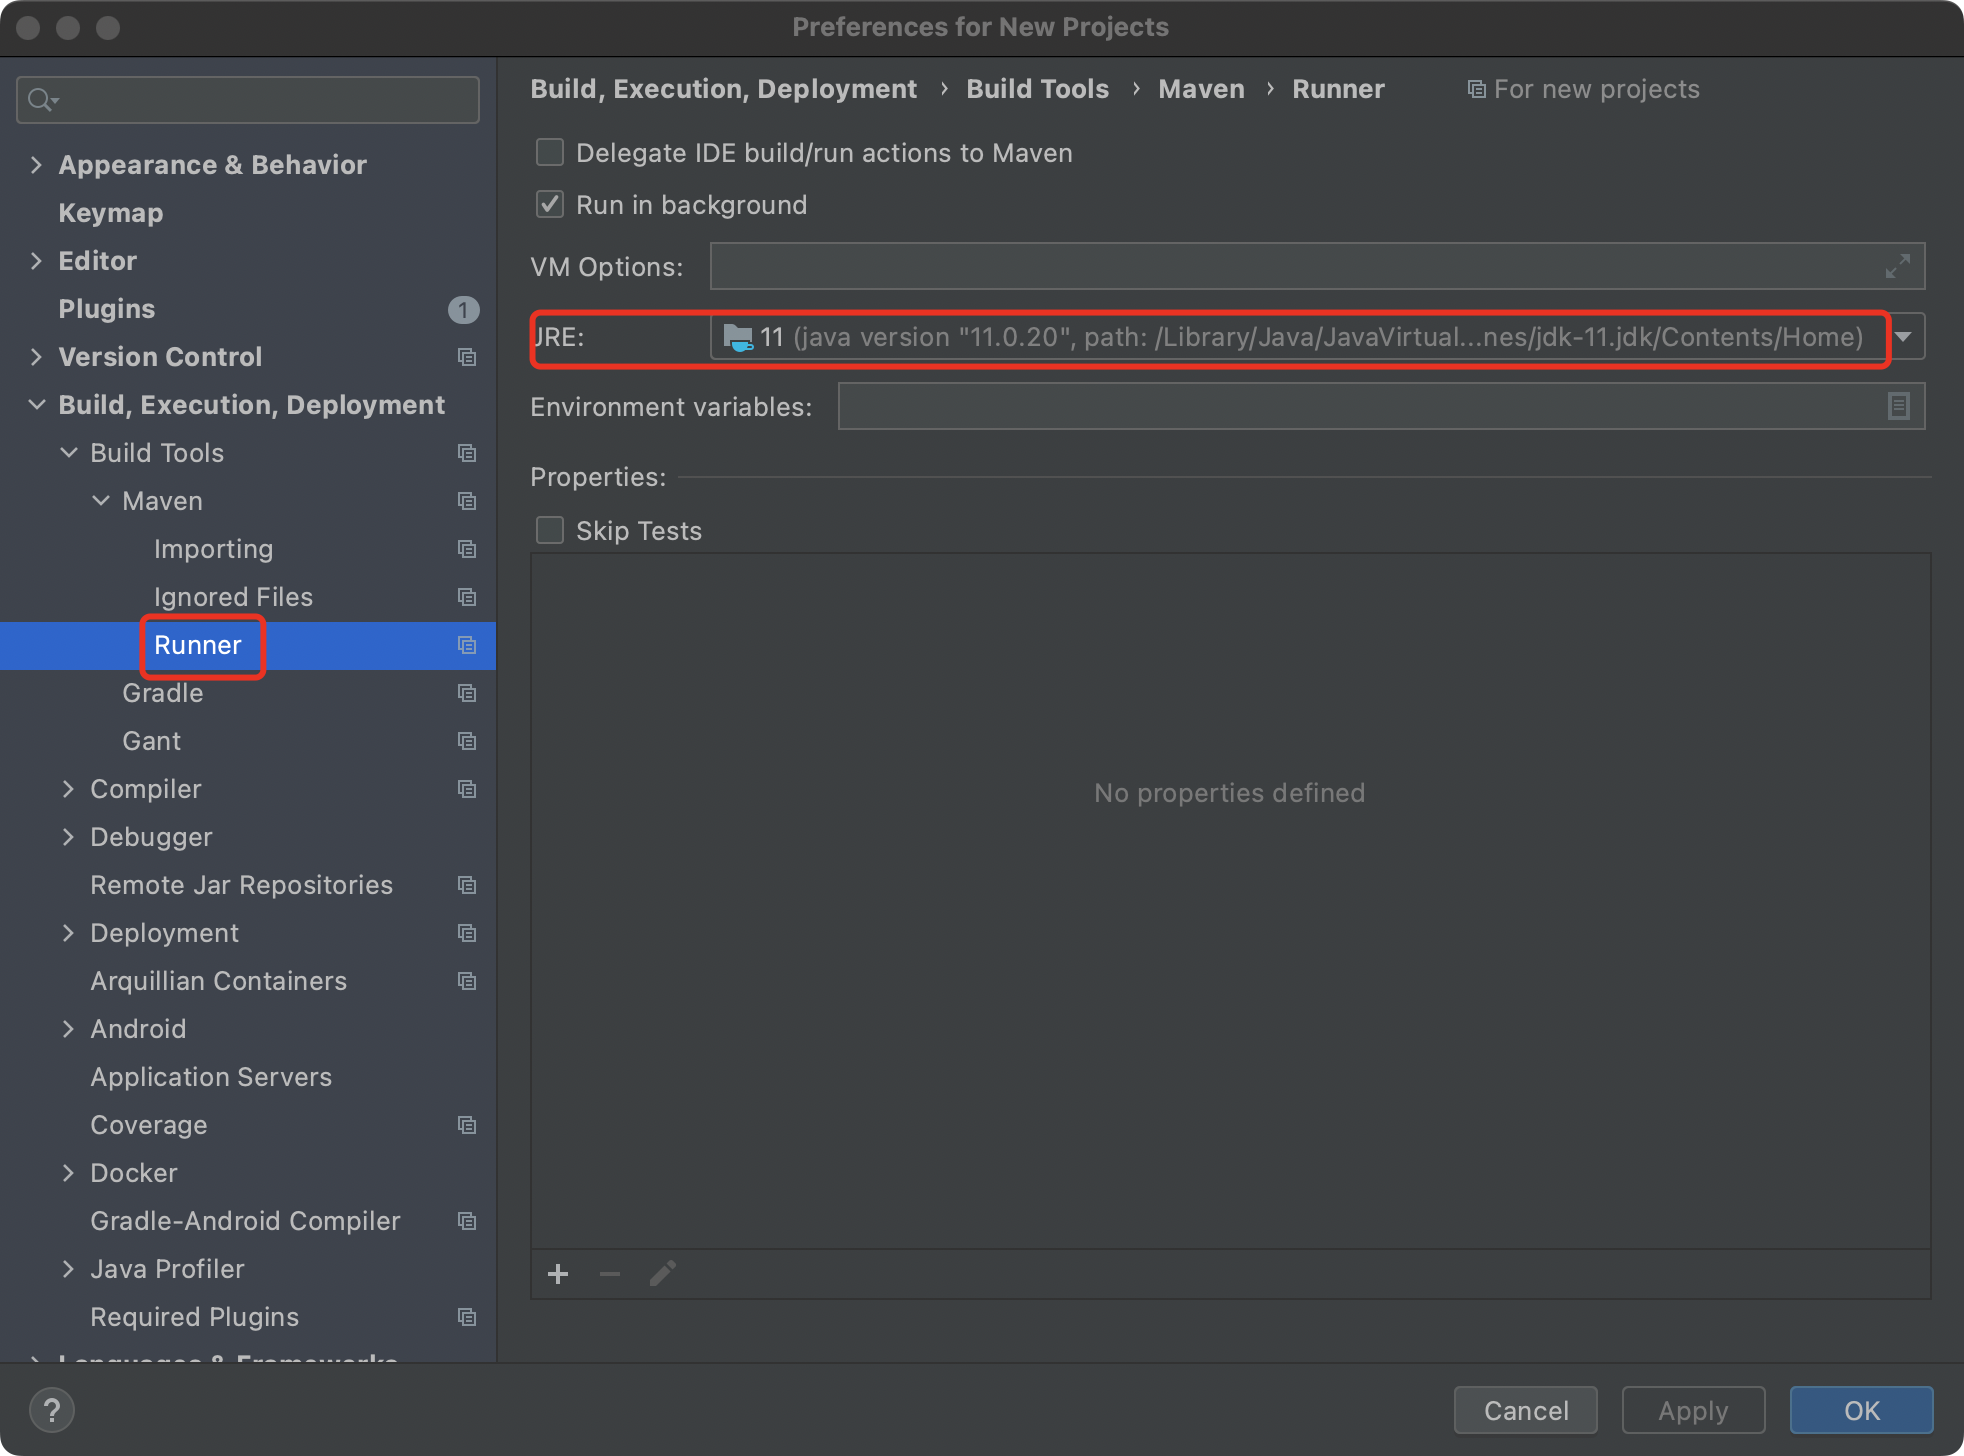Collapse the Maven tree node
This screenshot has width=1964, height=1456.
(x=101, y=501)
